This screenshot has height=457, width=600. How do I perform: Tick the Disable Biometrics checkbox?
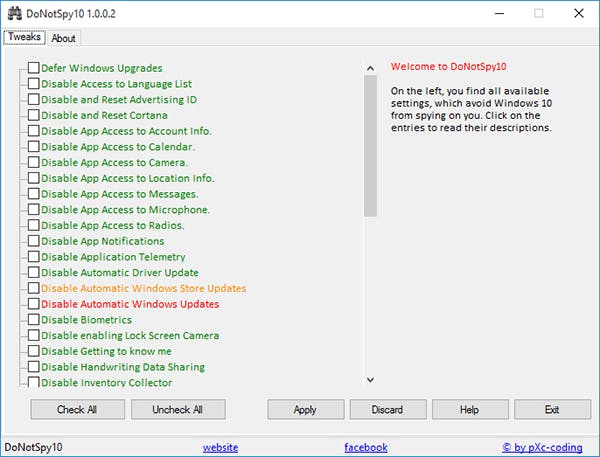[34, 319]
